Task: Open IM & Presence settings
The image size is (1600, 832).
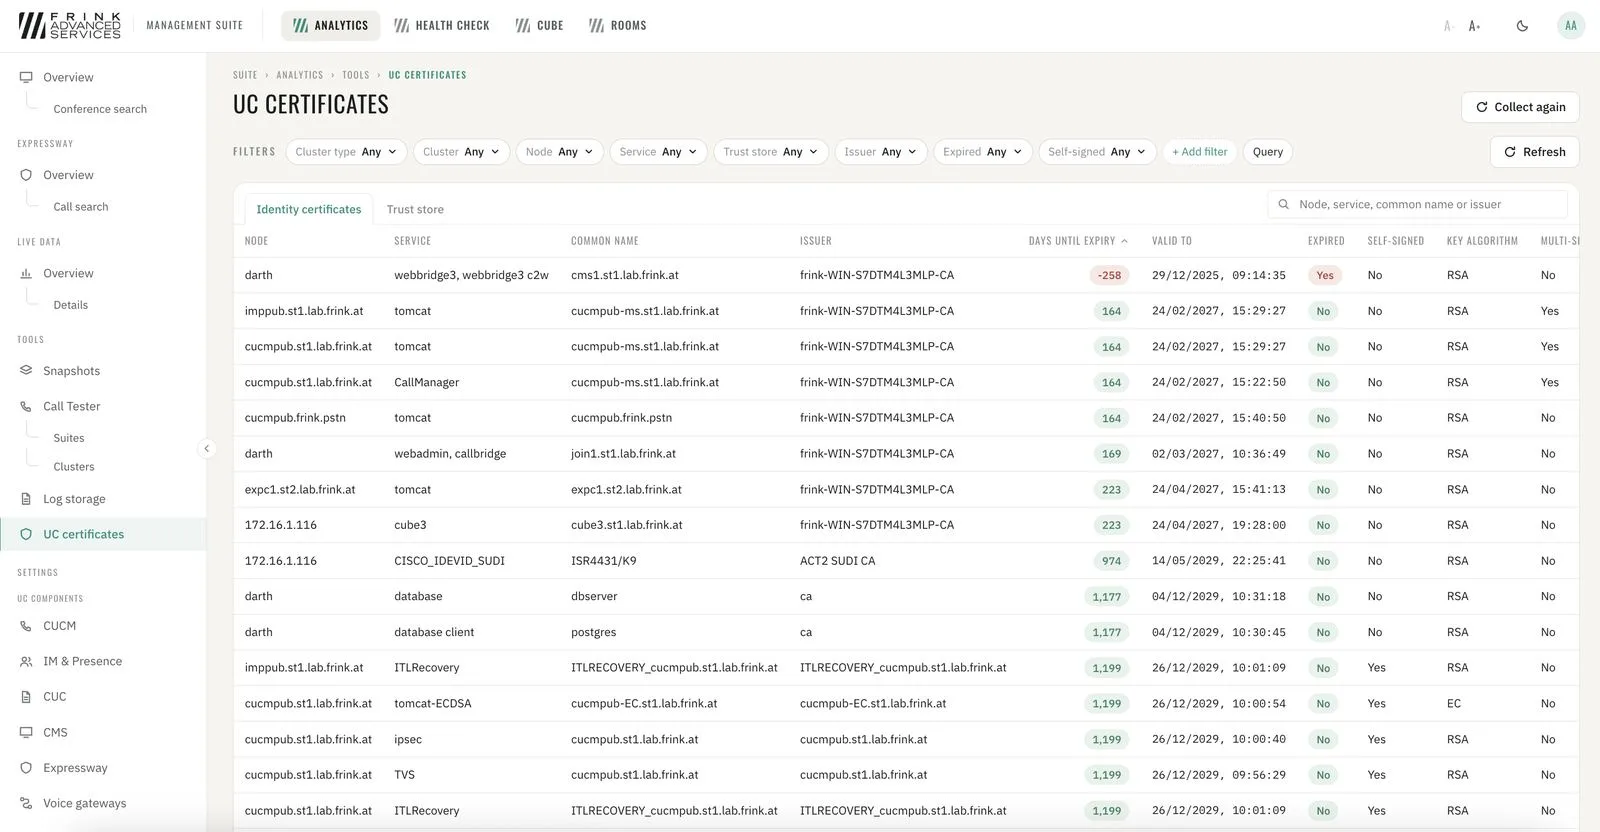Action: pyautogui.click(x=82, y=661)
